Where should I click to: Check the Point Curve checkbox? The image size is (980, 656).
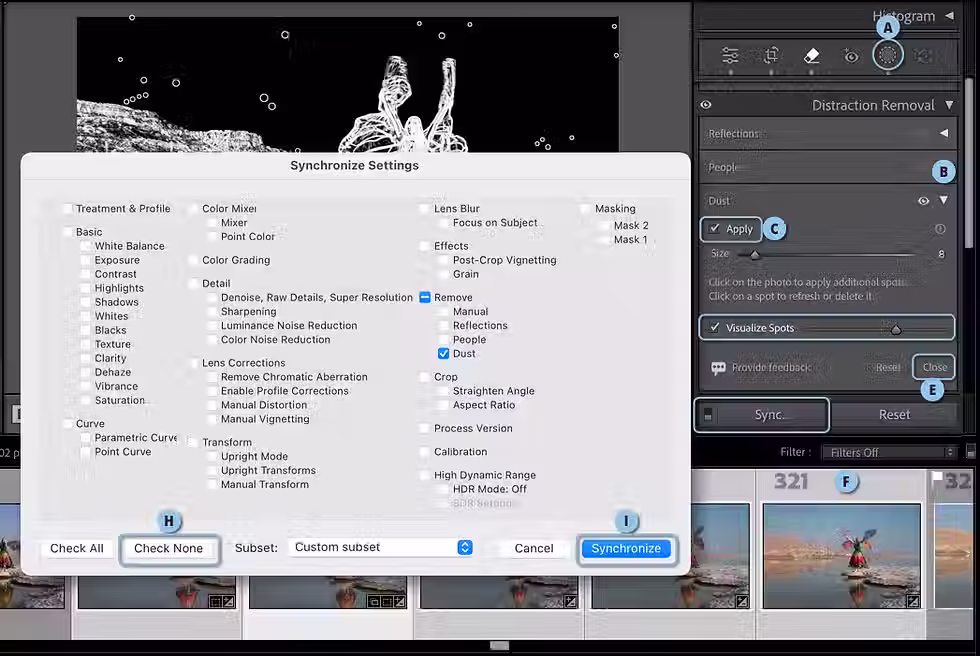pyautogui.click(x=86, y=452)
